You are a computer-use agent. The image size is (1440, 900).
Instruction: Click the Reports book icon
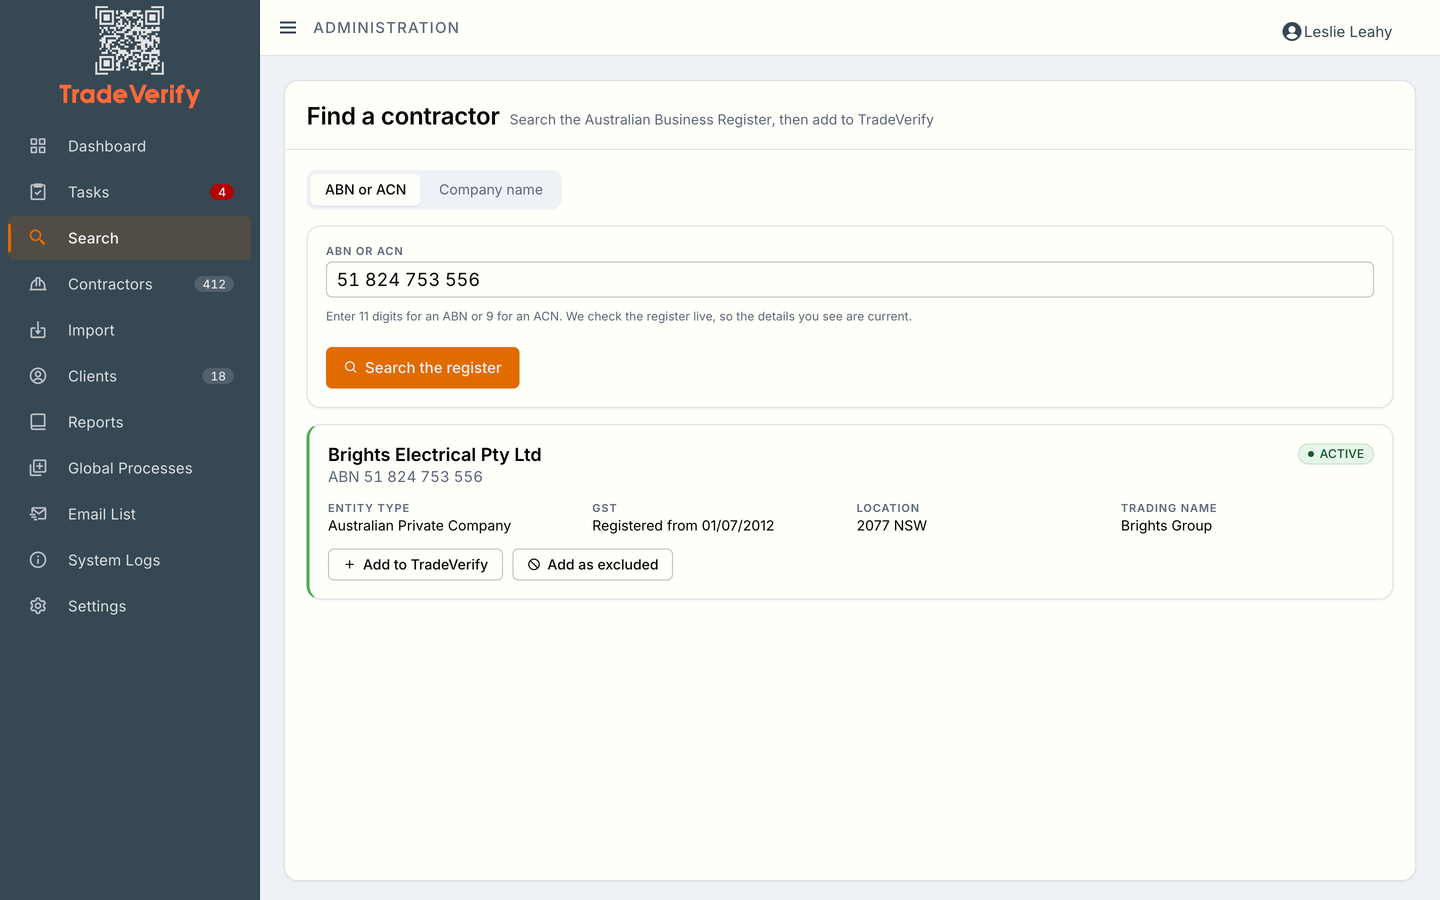(x=38, y=422)
